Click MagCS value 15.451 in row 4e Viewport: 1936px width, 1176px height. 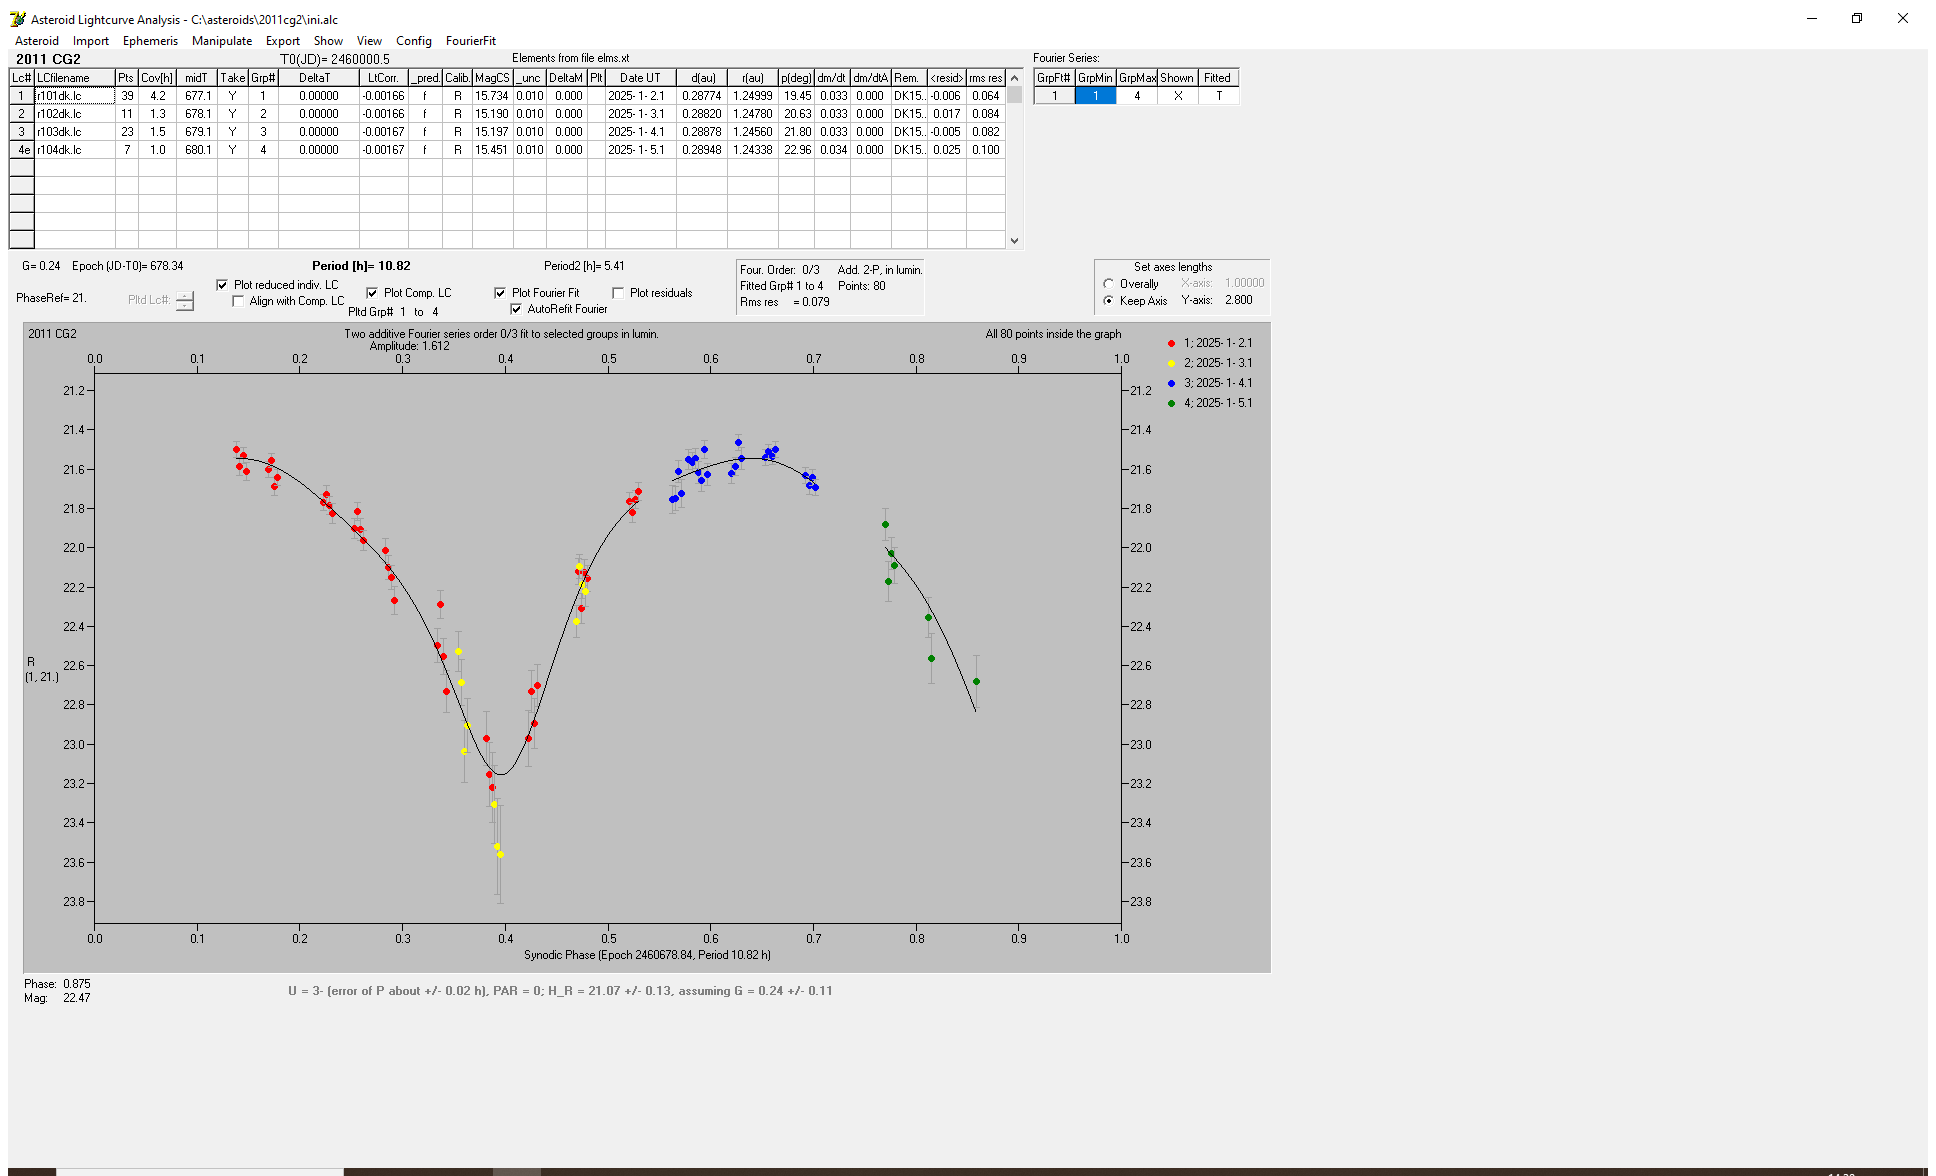coord(492,150)
